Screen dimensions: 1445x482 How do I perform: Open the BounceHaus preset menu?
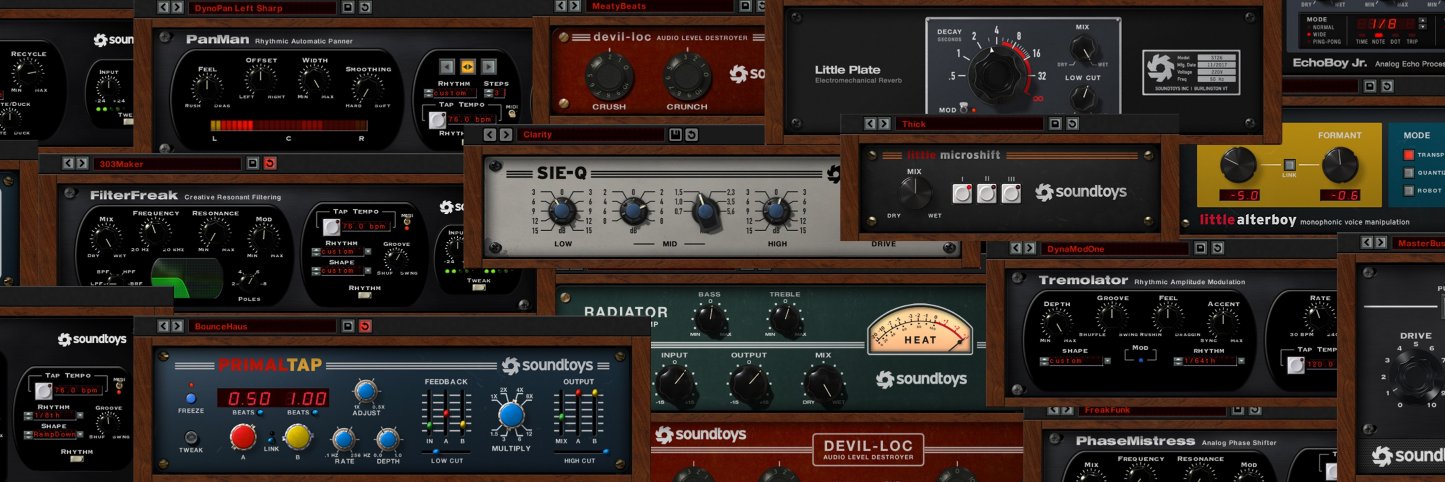pyautogui.click(x=262, y=326)
